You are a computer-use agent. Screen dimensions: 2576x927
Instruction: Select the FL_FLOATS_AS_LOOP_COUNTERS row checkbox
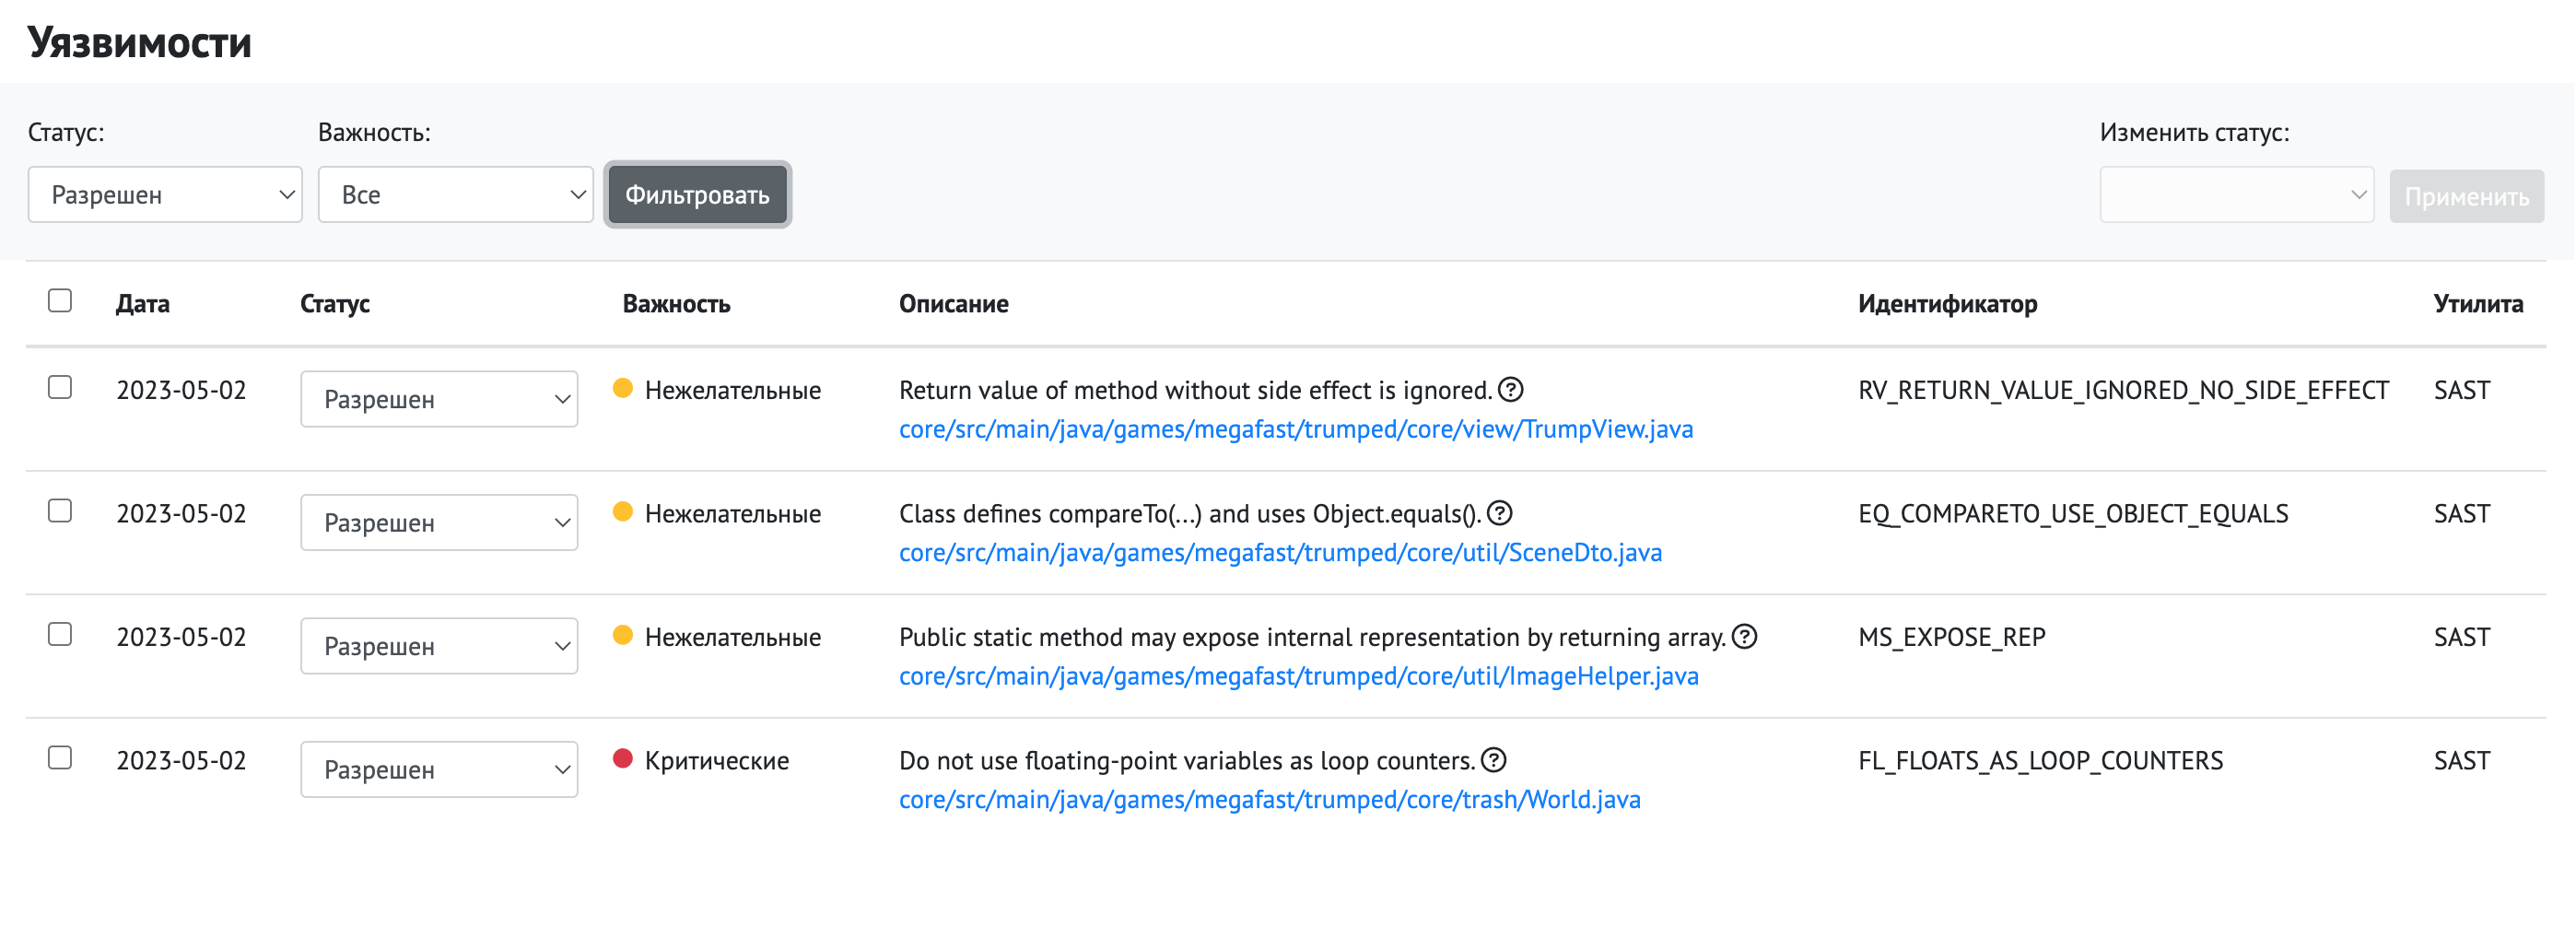point(60,758)
